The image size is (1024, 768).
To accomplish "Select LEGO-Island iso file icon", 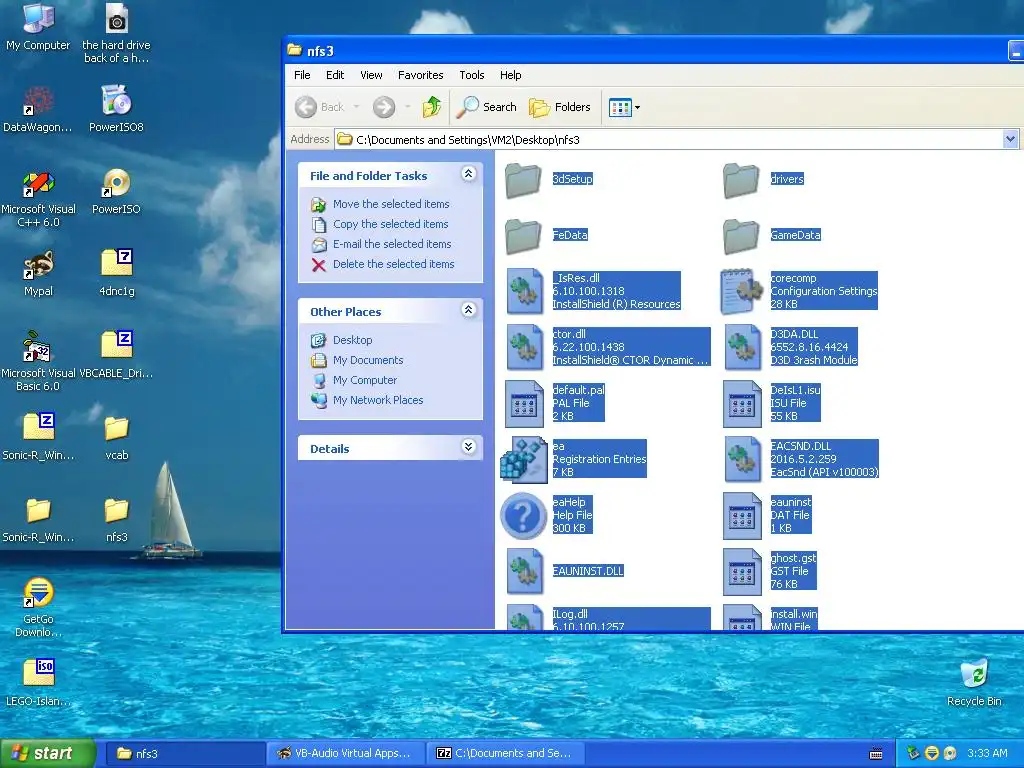I will (38, 682).
